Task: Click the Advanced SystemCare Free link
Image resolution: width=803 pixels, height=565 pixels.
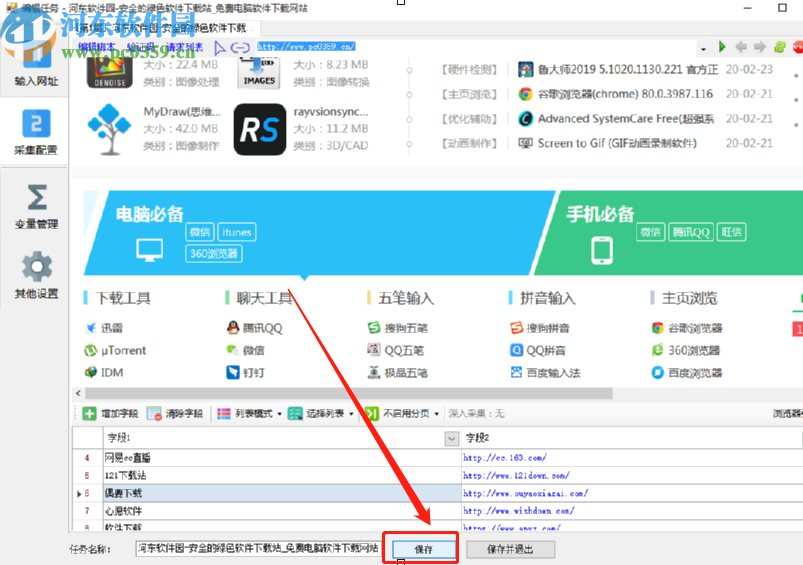Action: 626,118
